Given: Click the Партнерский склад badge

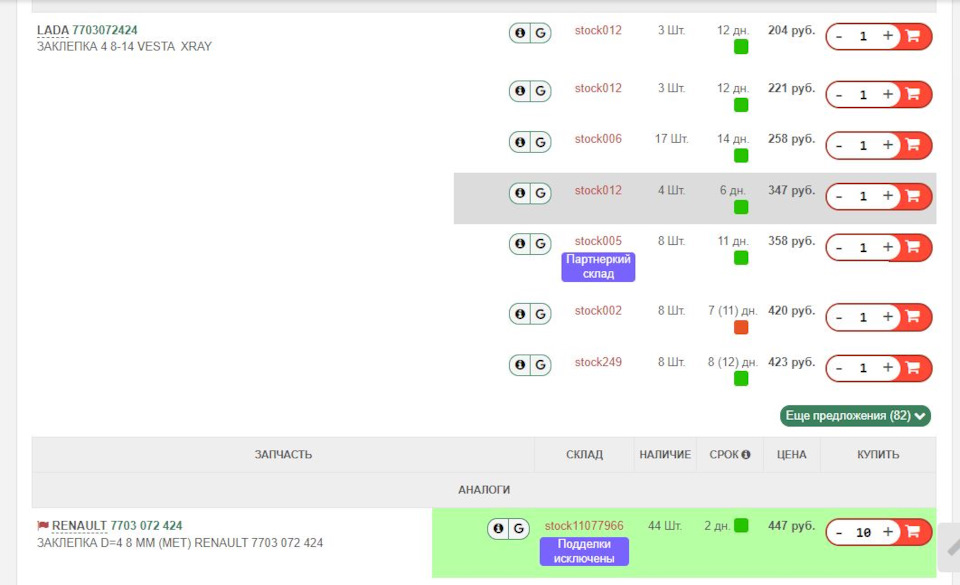Looking at the screenshot, I should 598,267.
